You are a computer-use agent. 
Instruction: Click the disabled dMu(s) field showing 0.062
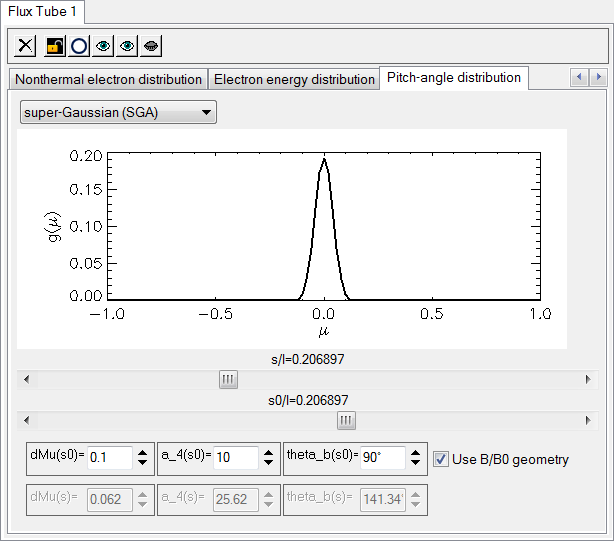point(110,500)
